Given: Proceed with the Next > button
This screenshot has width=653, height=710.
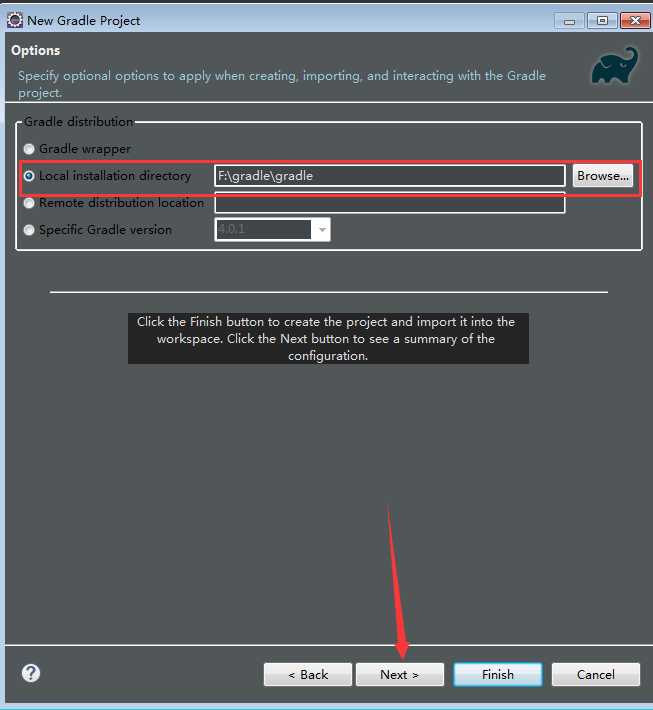Looking at the screenshot, I should pyautogui.click(x=400, y=675).
